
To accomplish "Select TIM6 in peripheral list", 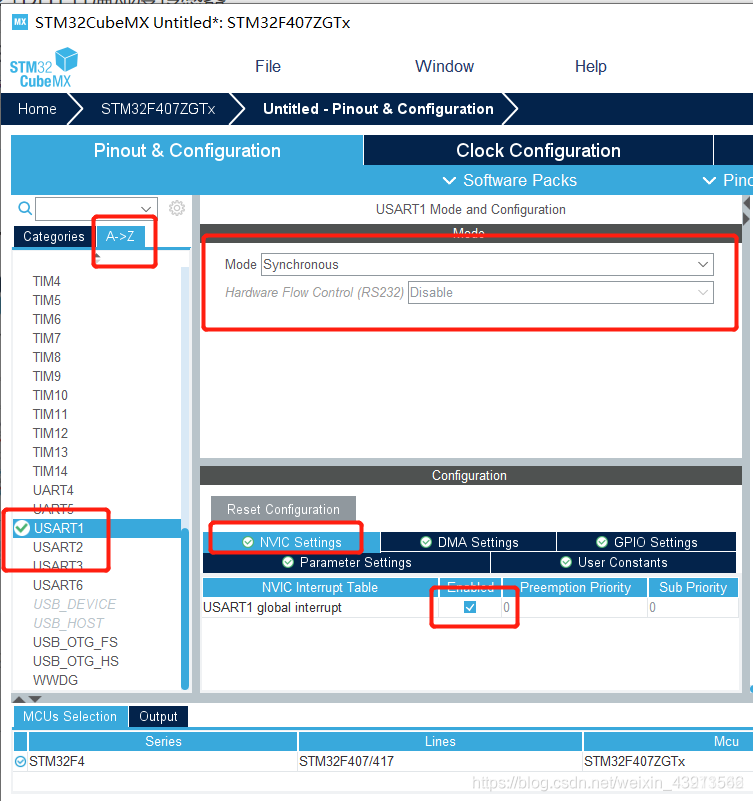I will [x=46, y=319].
